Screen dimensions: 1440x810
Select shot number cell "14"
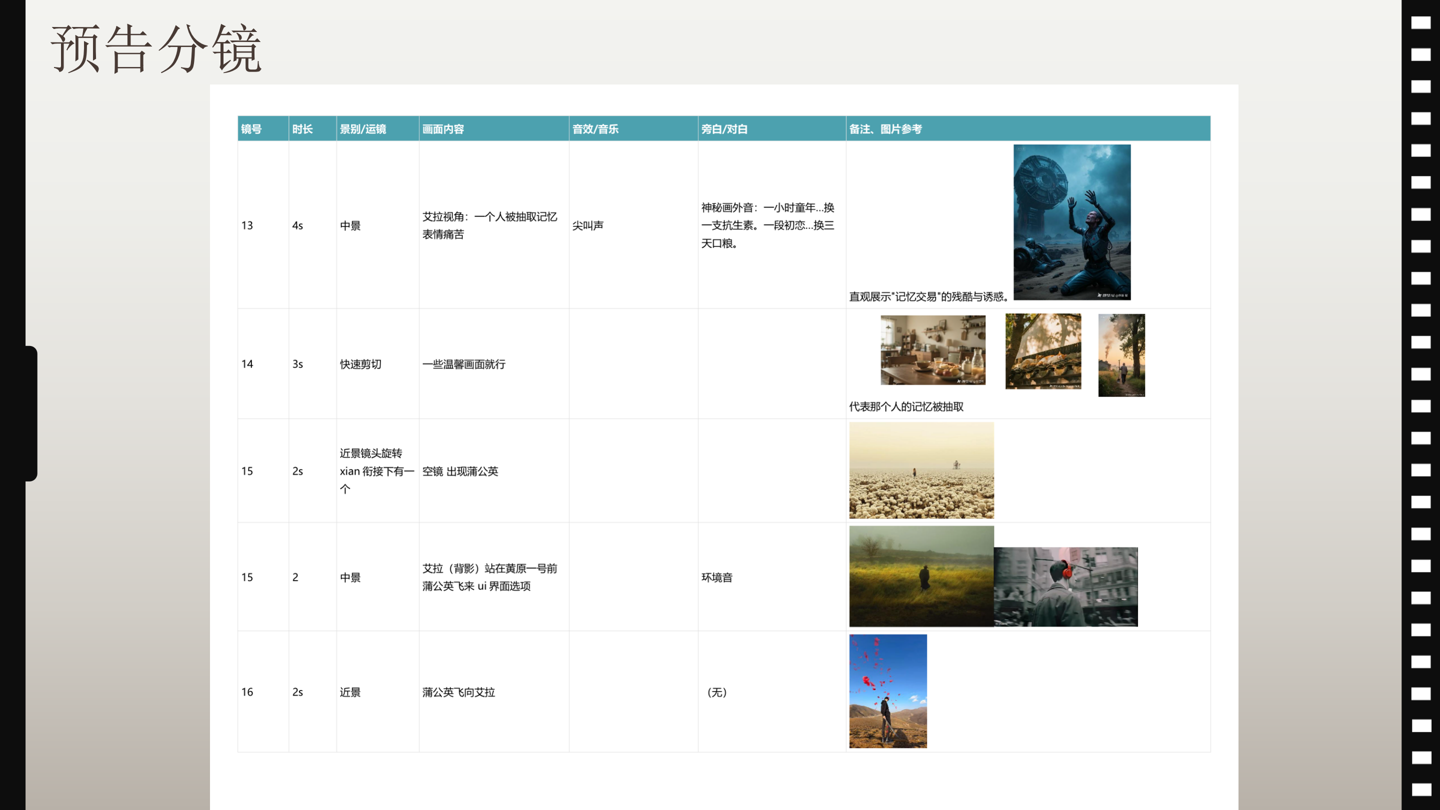tap(263, 364)
